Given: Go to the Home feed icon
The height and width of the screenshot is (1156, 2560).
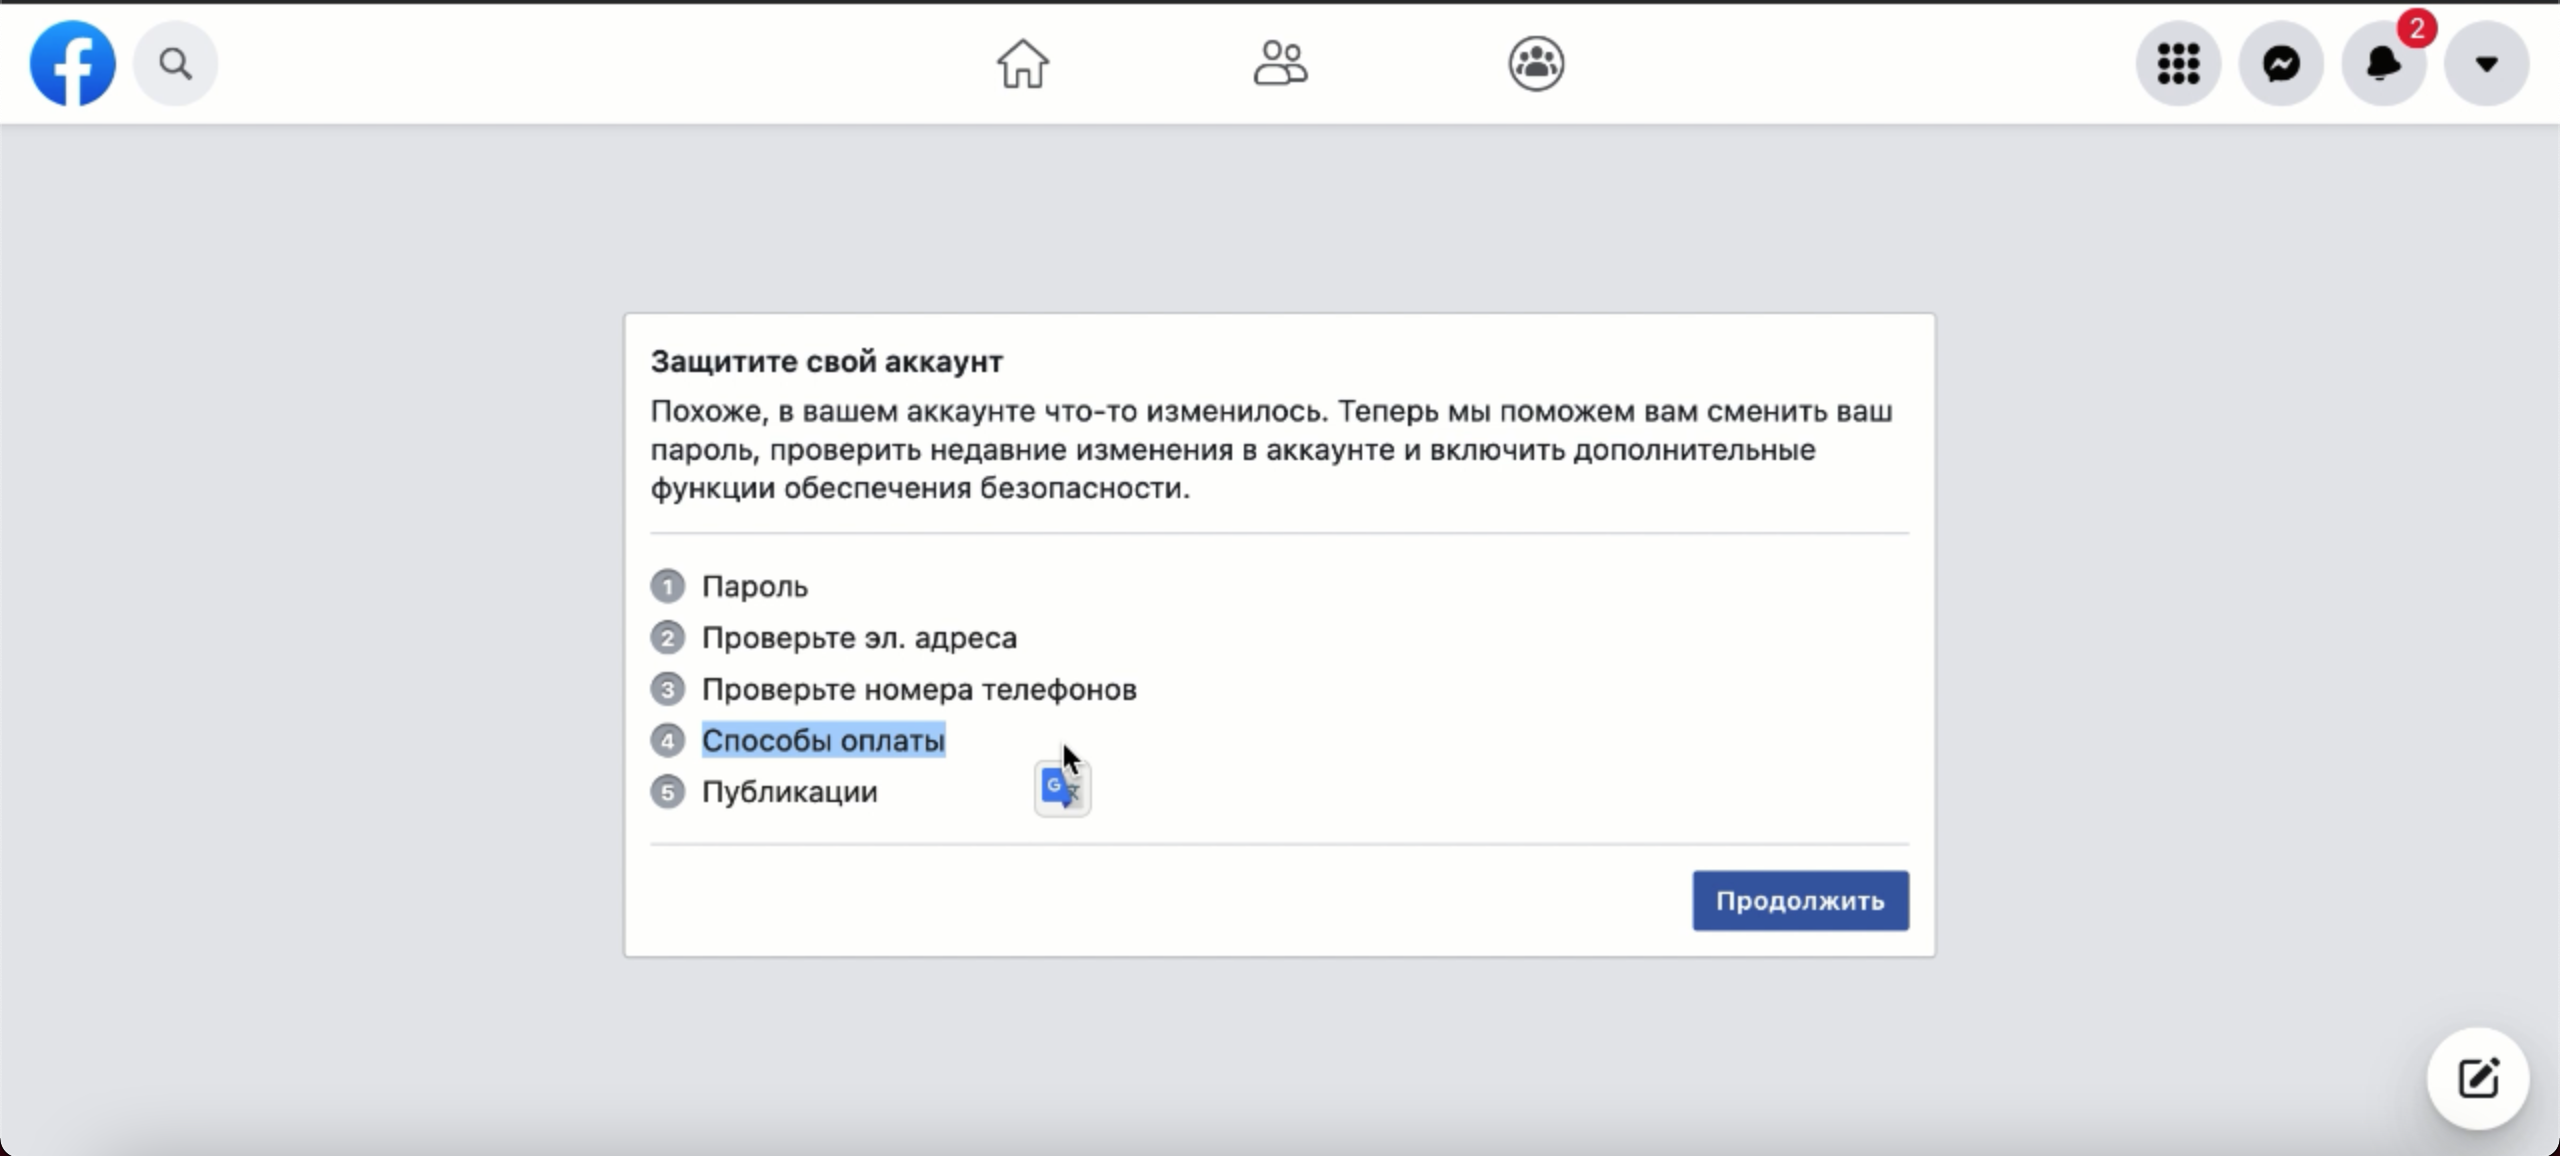Looking at the screenshot, I should (1022, 64).
